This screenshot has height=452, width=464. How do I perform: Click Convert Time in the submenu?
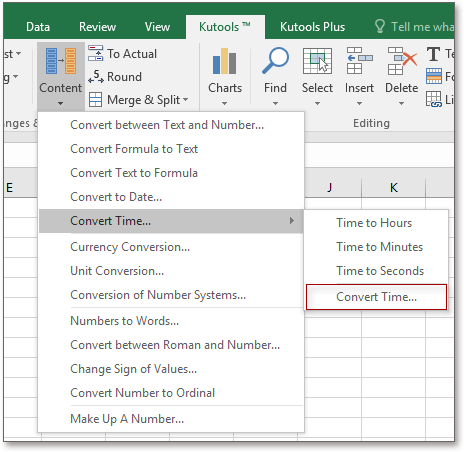click(x=376, y=297)
